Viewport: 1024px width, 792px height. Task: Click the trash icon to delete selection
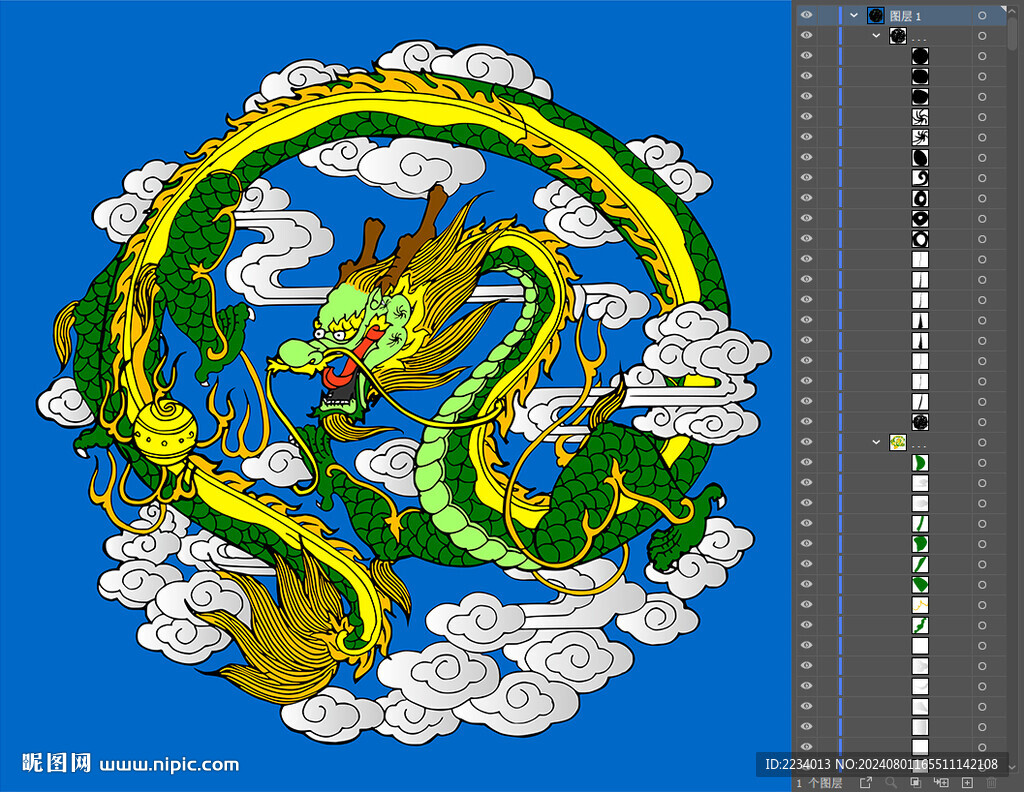tap(991, 783)
